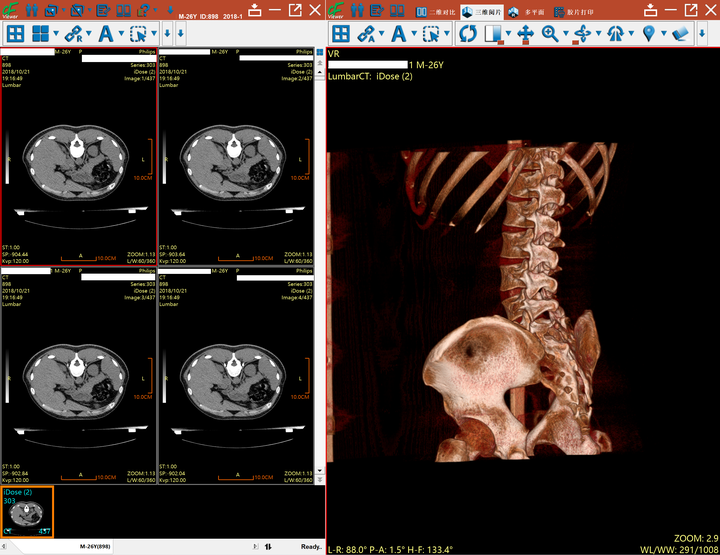Open text A dropdown arrow in left toolbar
The image size is (720, 555).
pos(121,33)
